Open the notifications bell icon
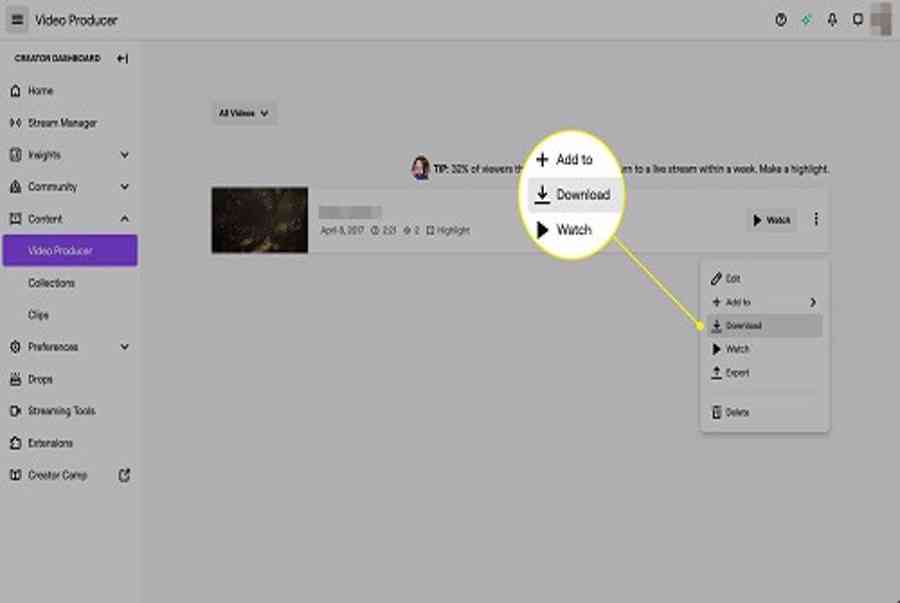The width and height of the screenshot is (900, 603). [x=832, y=20]
